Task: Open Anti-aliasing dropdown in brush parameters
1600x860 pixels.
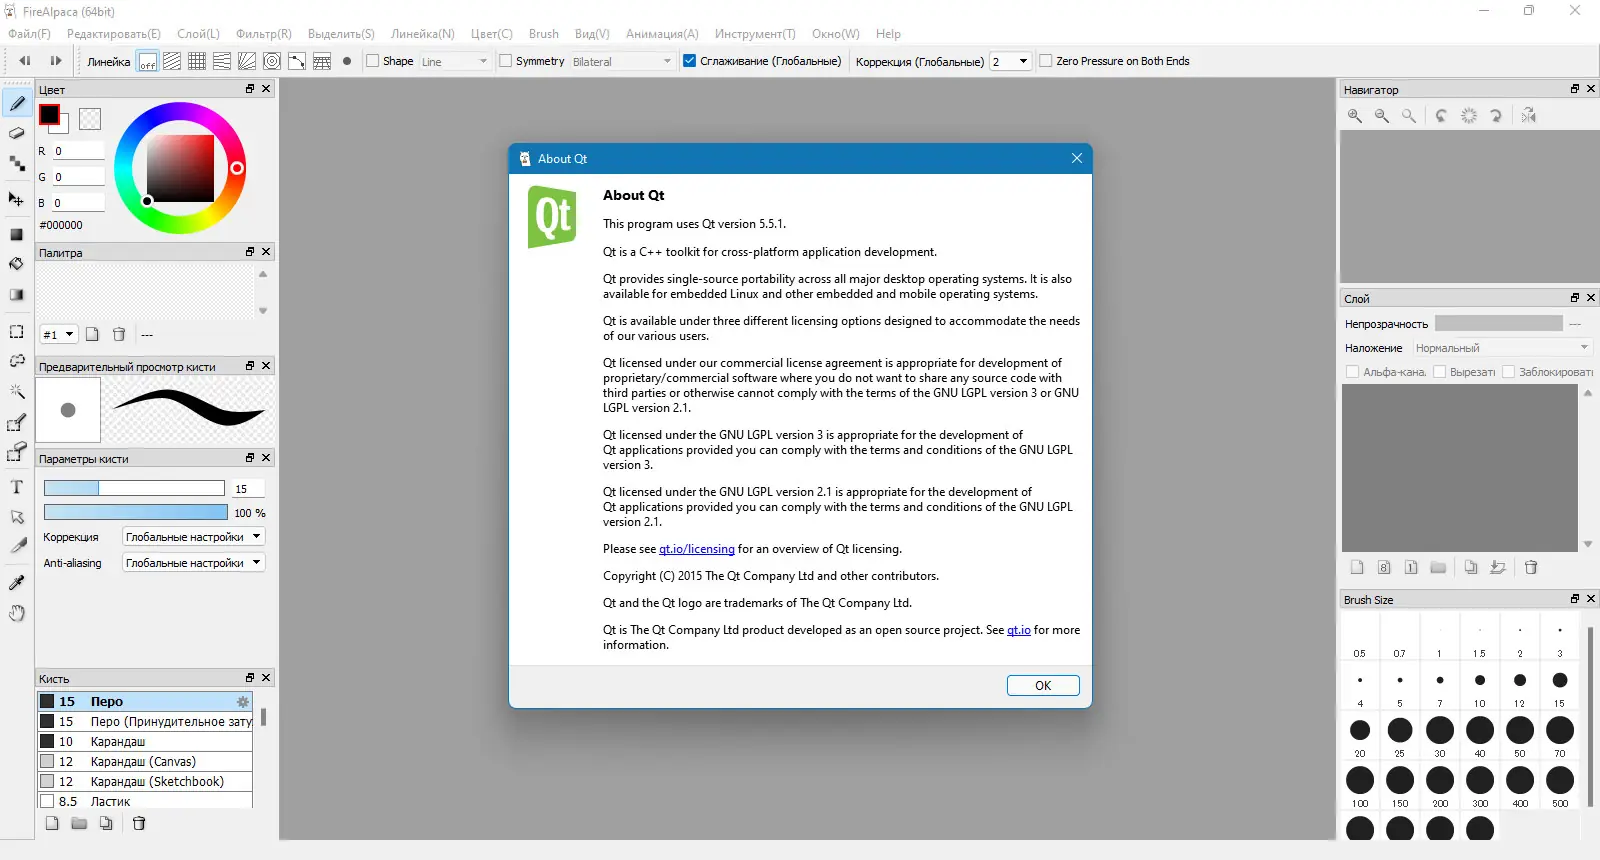Action: 193,563
